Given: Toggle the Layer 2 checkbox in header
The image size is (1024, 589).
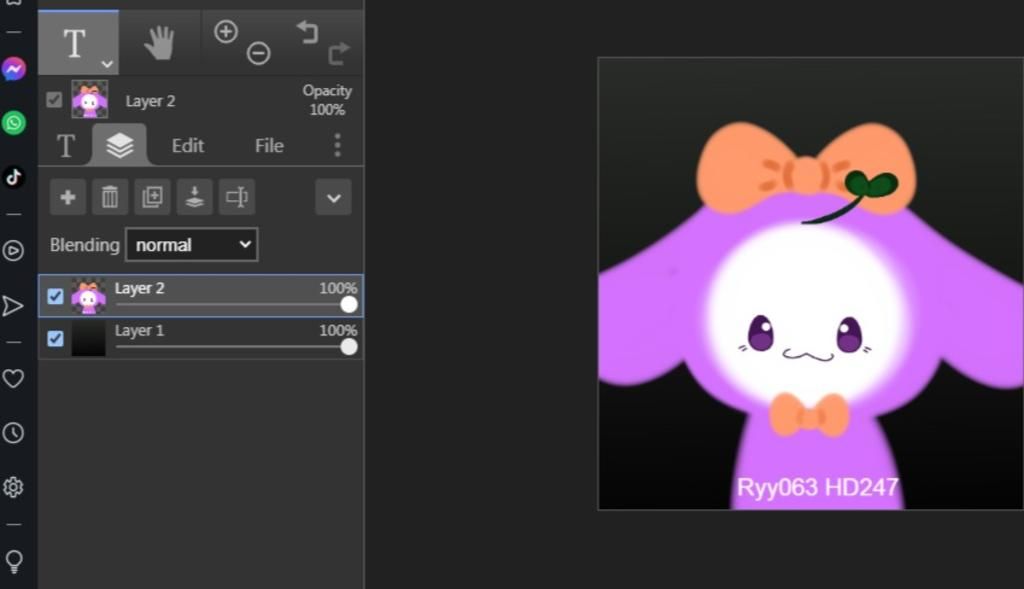Looking at the screenshot, I should pos(54,100).
